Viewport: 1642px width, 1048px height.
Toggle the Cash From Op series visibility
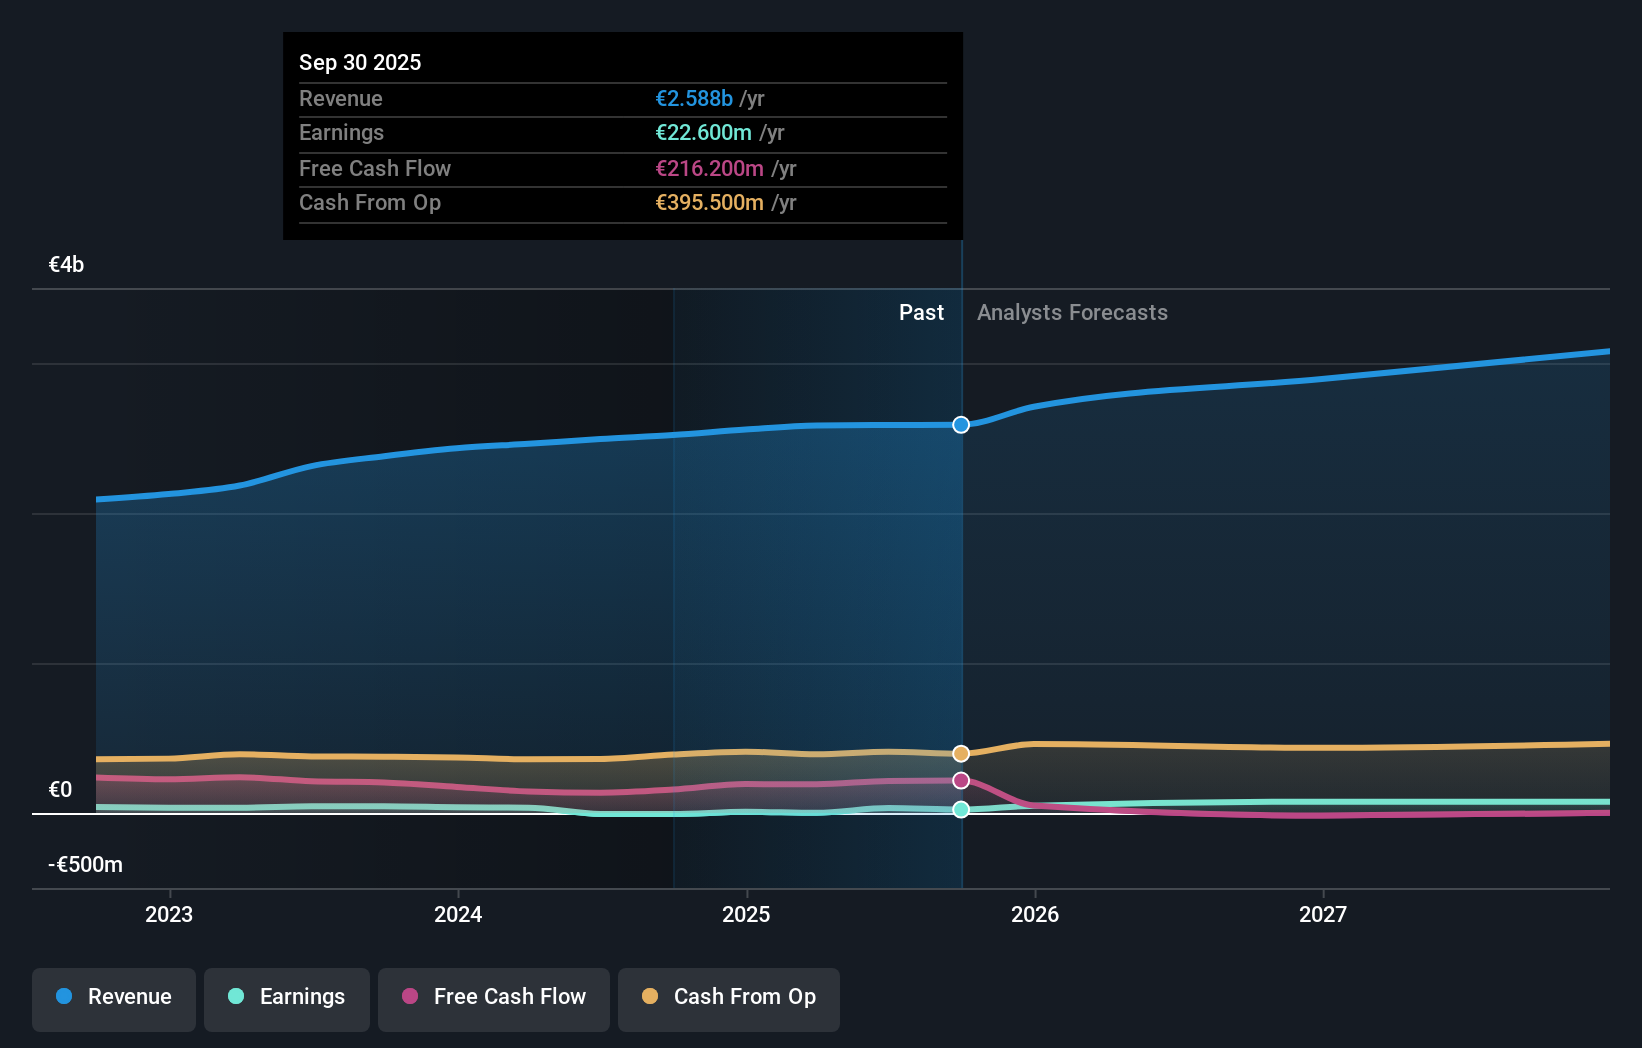click(x=729, y=998)
